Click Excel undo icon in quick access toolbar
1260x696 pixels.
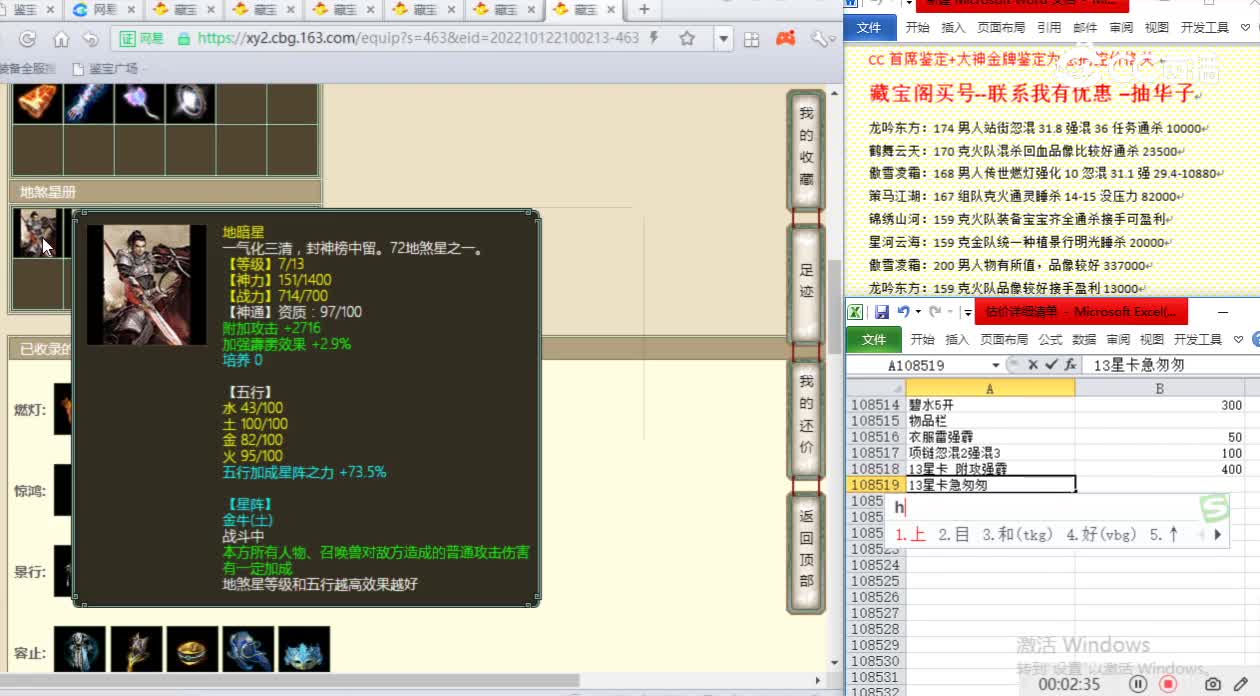(903, 312)
